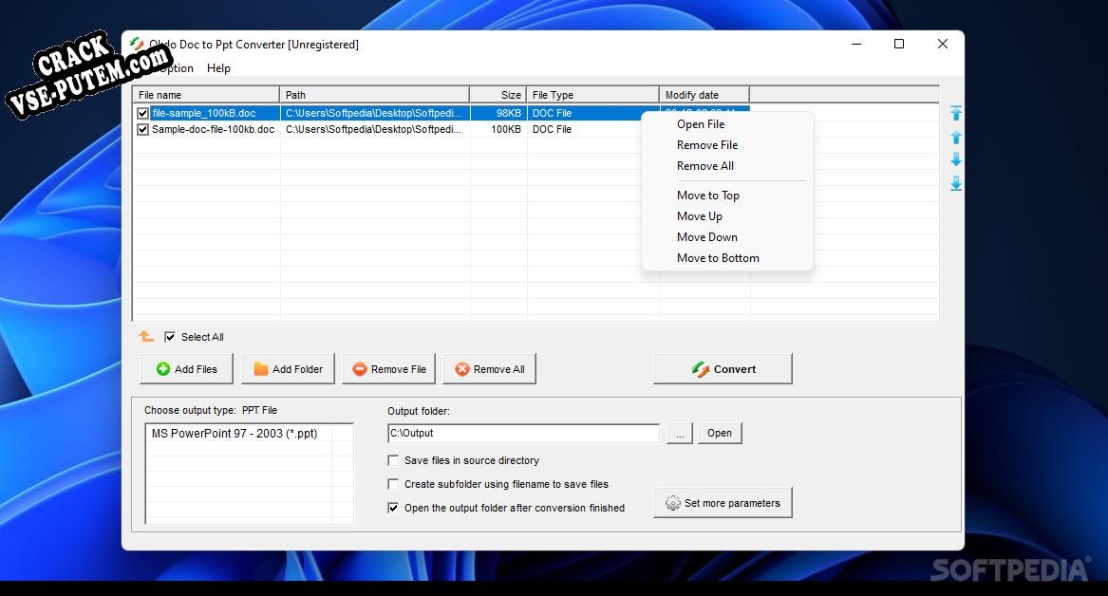Choose Move to Top in the context menu

708,195
